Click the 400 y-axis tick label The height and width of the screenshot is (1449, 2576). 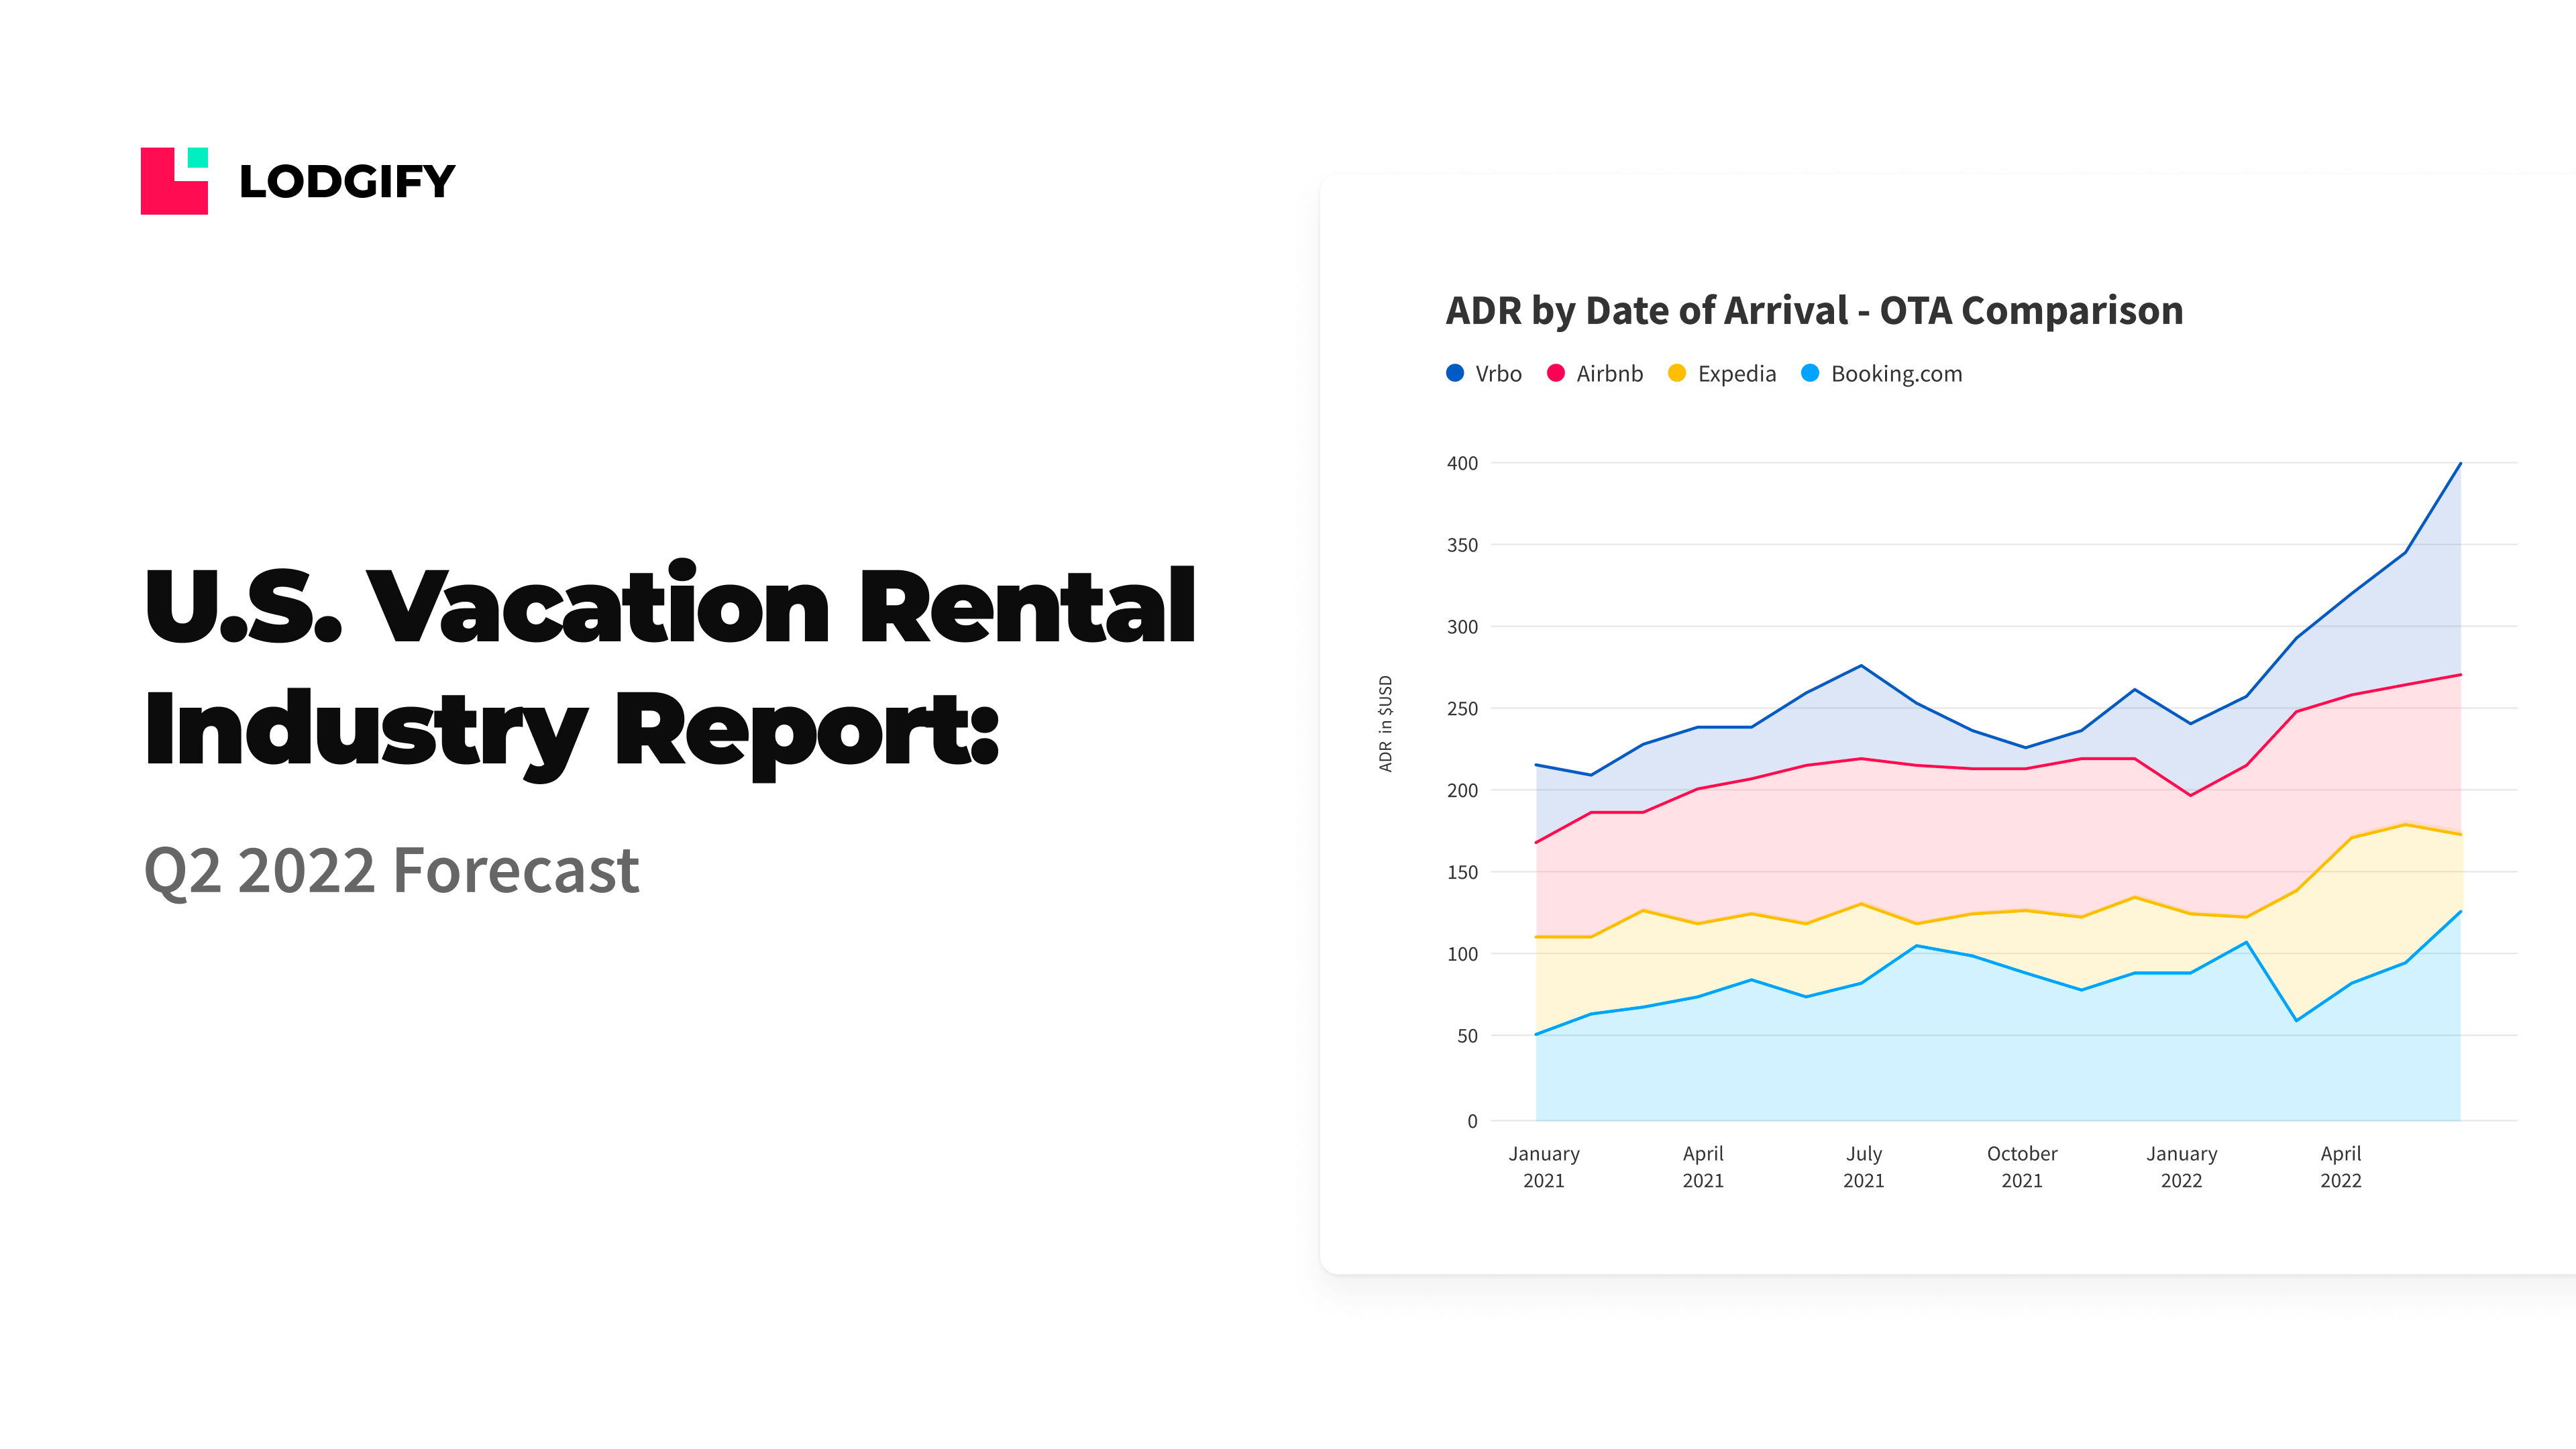[1462, 463]
